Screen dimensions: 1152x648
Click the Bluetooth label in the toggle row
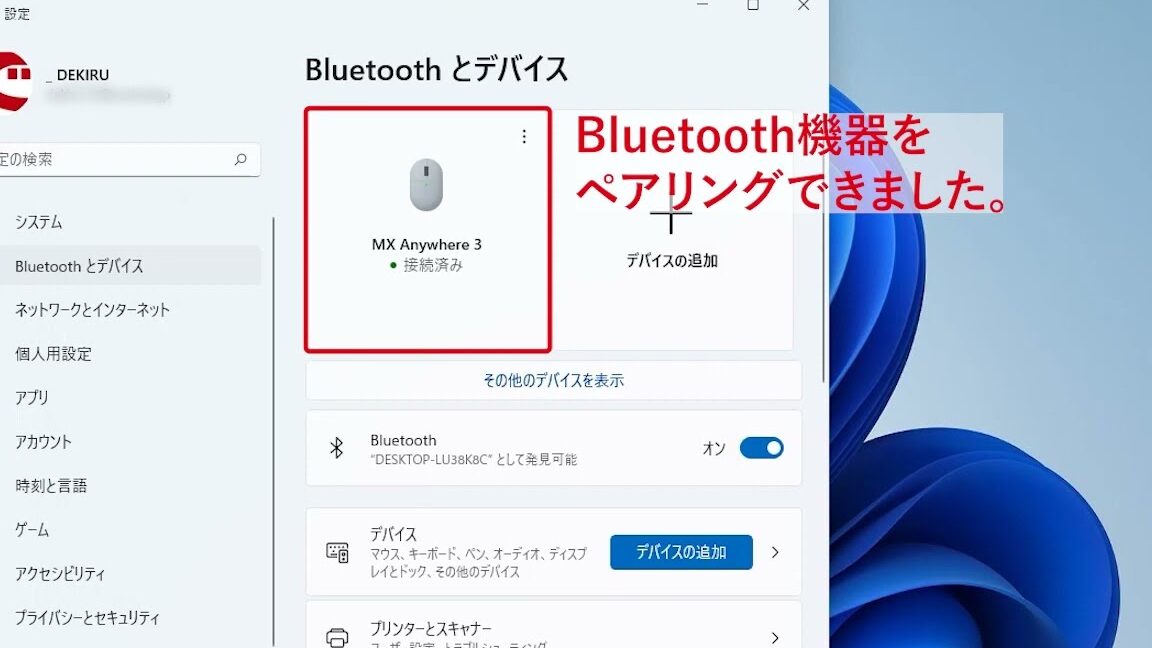tap(403, 440)
